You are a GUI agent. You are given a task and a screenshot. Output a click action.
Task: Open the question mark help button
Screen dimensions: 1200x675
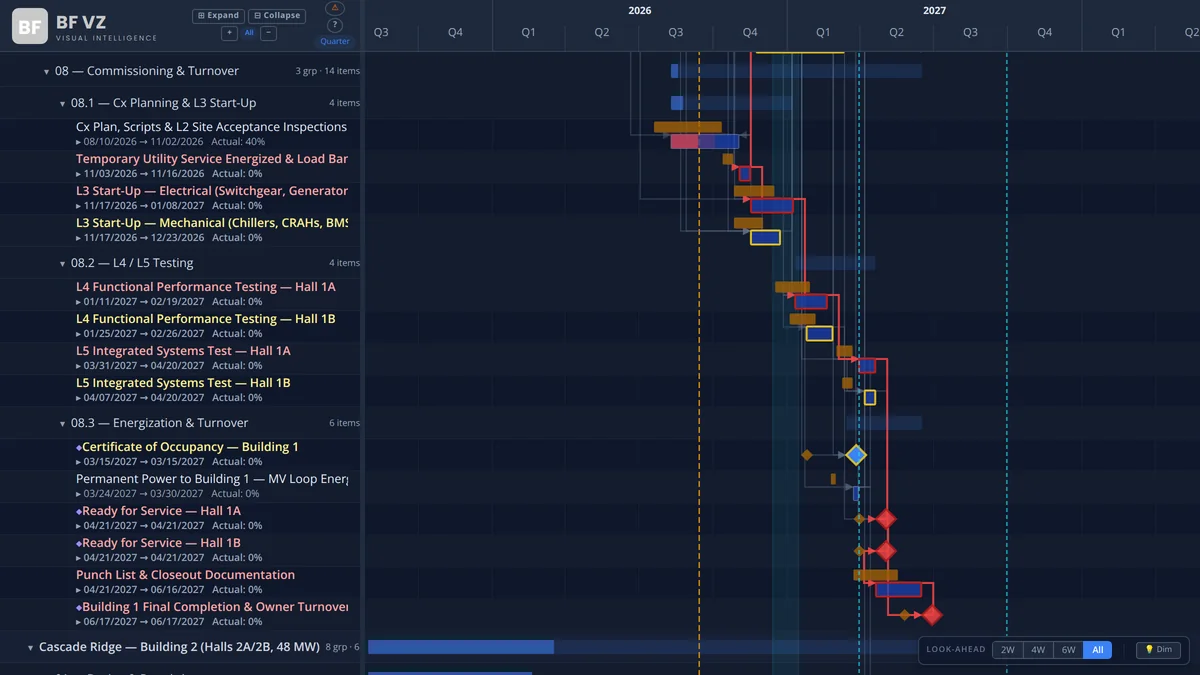coord(335,25)
